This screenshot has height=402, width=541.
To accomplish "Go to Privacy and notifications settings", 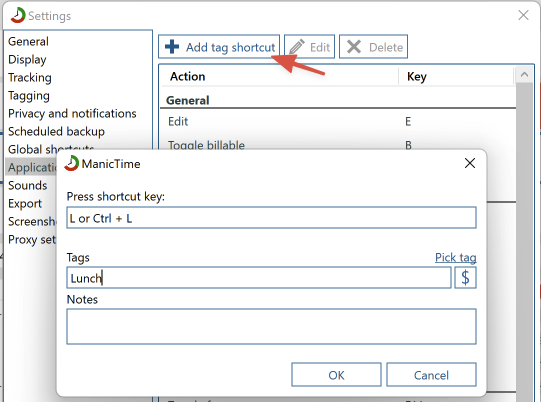I will pyautogui.click(x=72, y=114).
